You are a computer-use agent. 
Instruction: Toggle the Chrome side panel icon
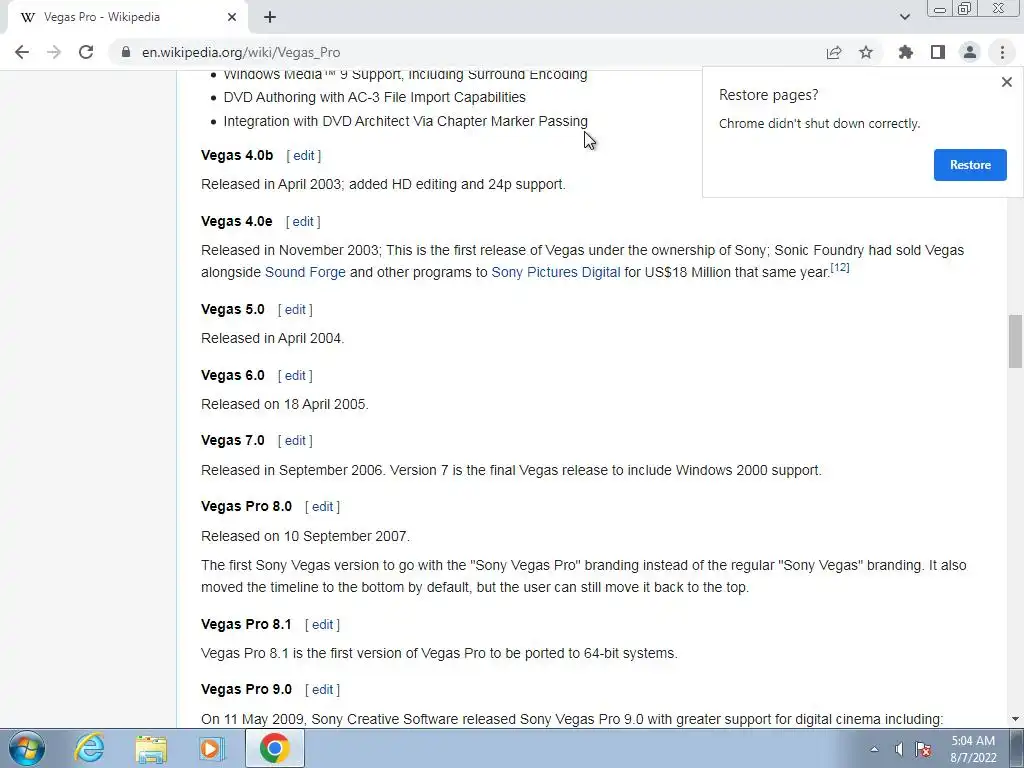[x=938, y=52]
